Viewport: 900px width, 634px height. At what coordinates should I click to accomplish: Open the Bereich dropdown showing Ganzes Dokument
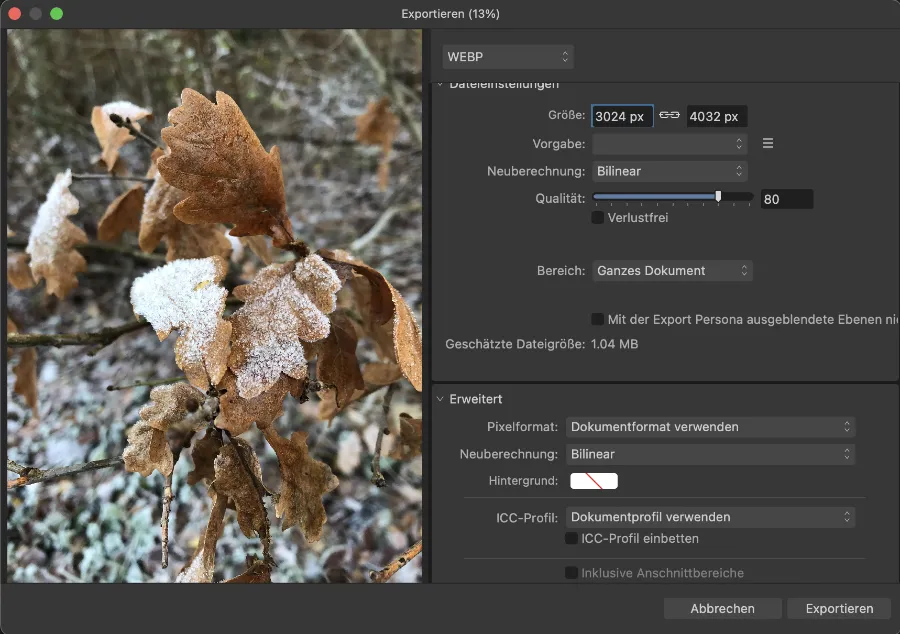[x=672, y=270]
